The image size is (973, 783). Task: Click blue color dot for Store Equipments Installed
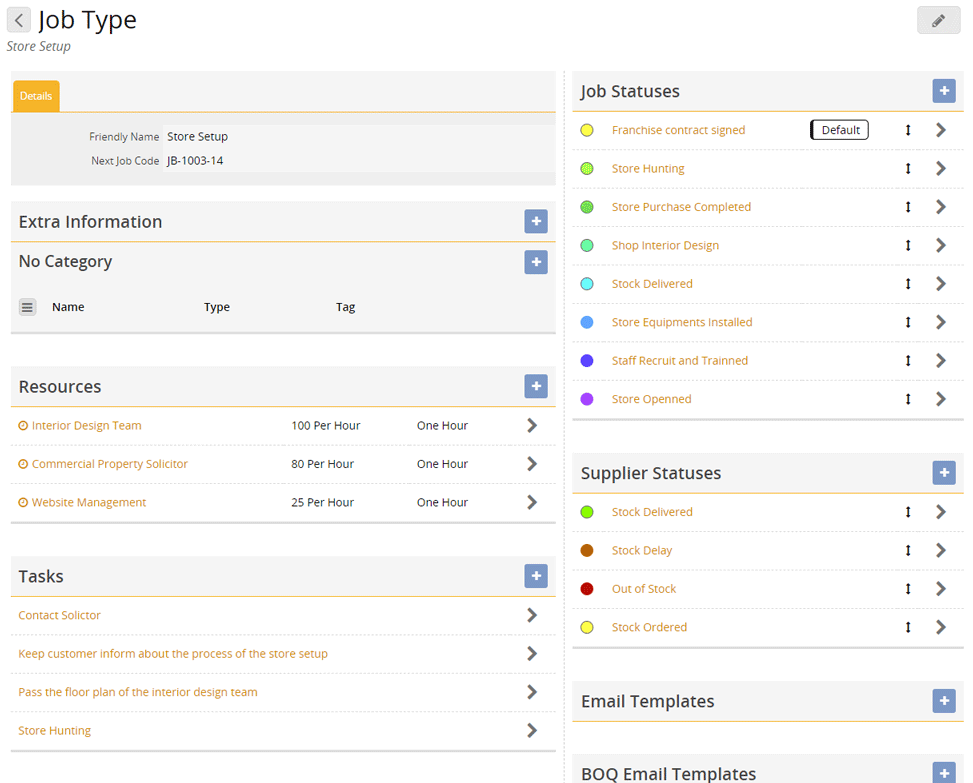[x=587, y=323]
